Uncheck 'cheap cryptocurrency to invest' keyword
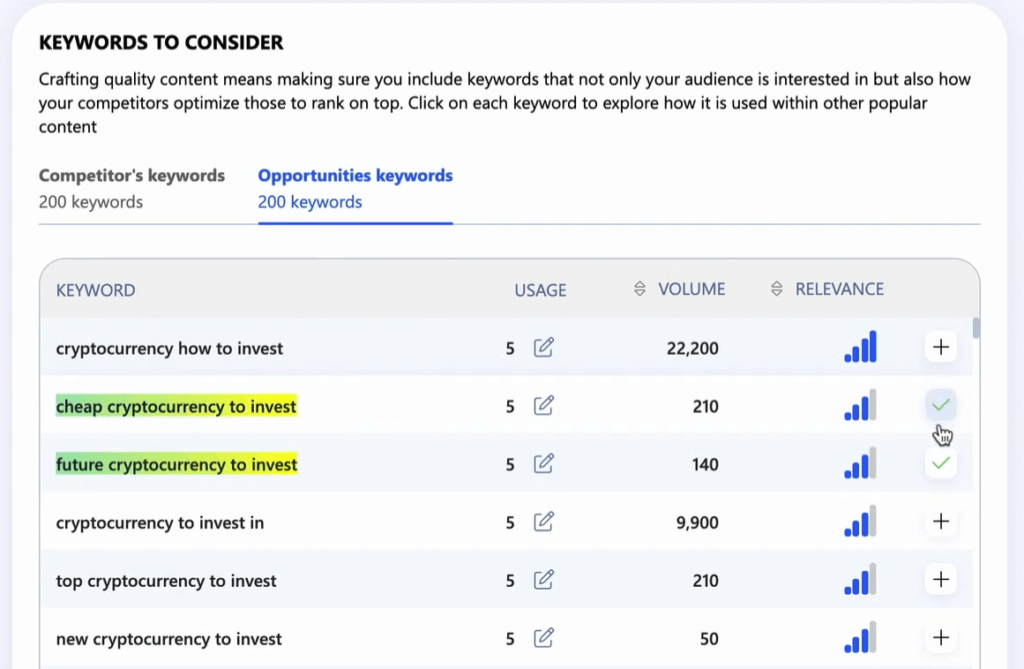The image size is (1024, 669). click(x=941, y=405)
